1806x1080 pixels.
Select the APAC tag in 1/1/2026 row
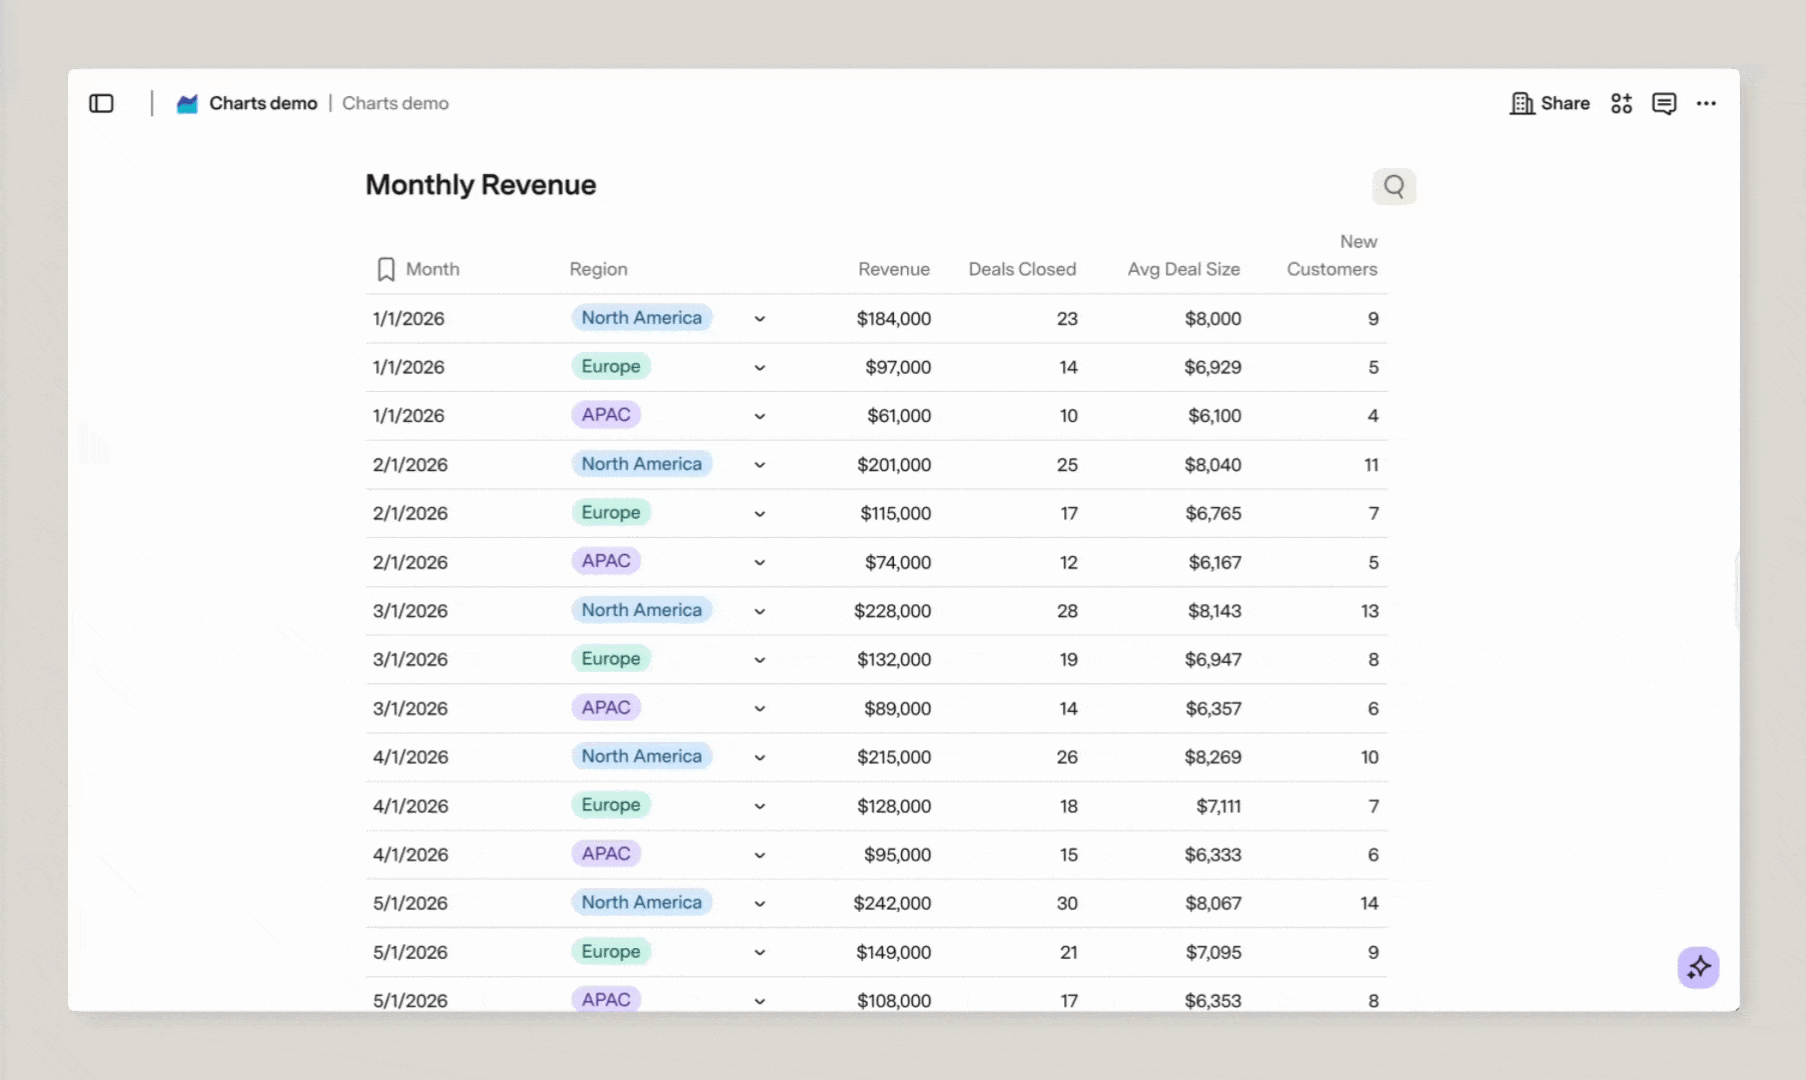606,415
